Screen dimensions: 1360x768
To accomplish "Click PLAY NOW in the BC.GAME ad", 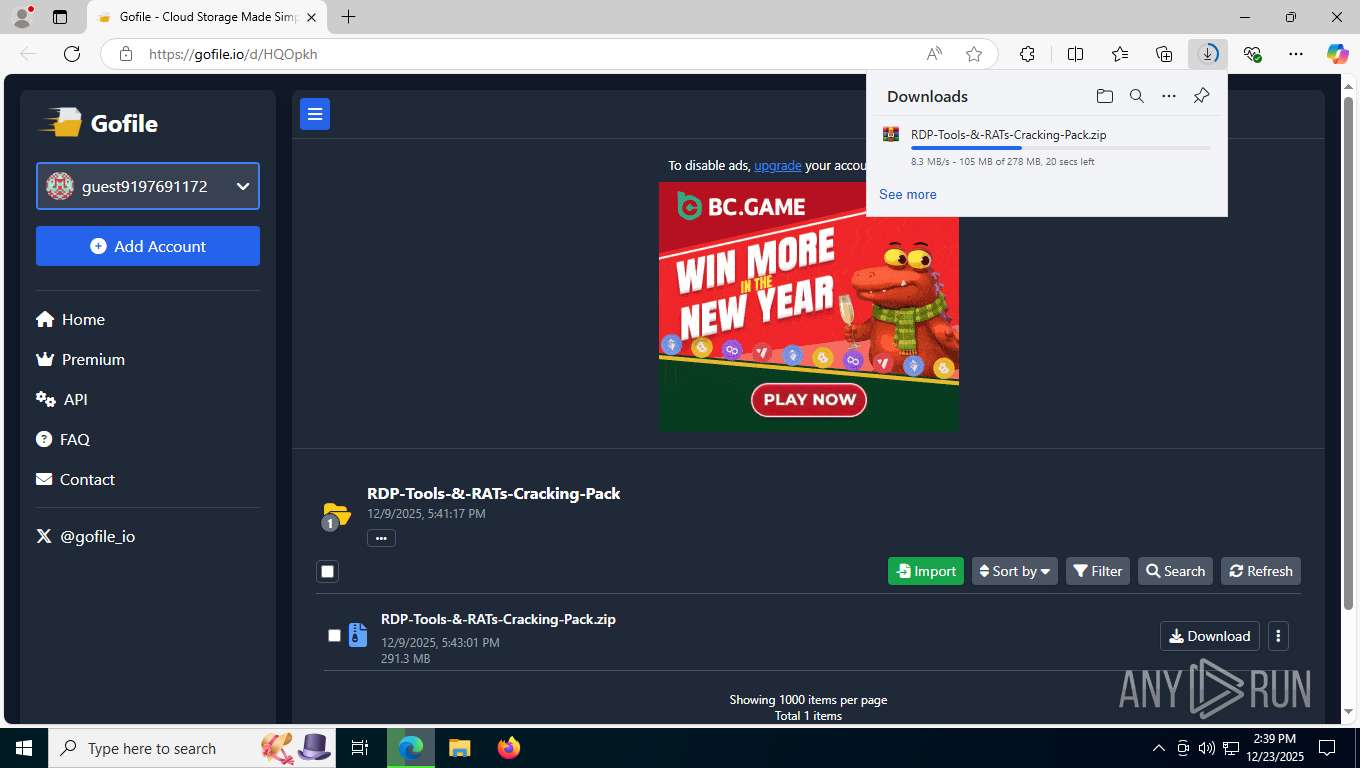I will pyautogui.click(x=809, y=399).
